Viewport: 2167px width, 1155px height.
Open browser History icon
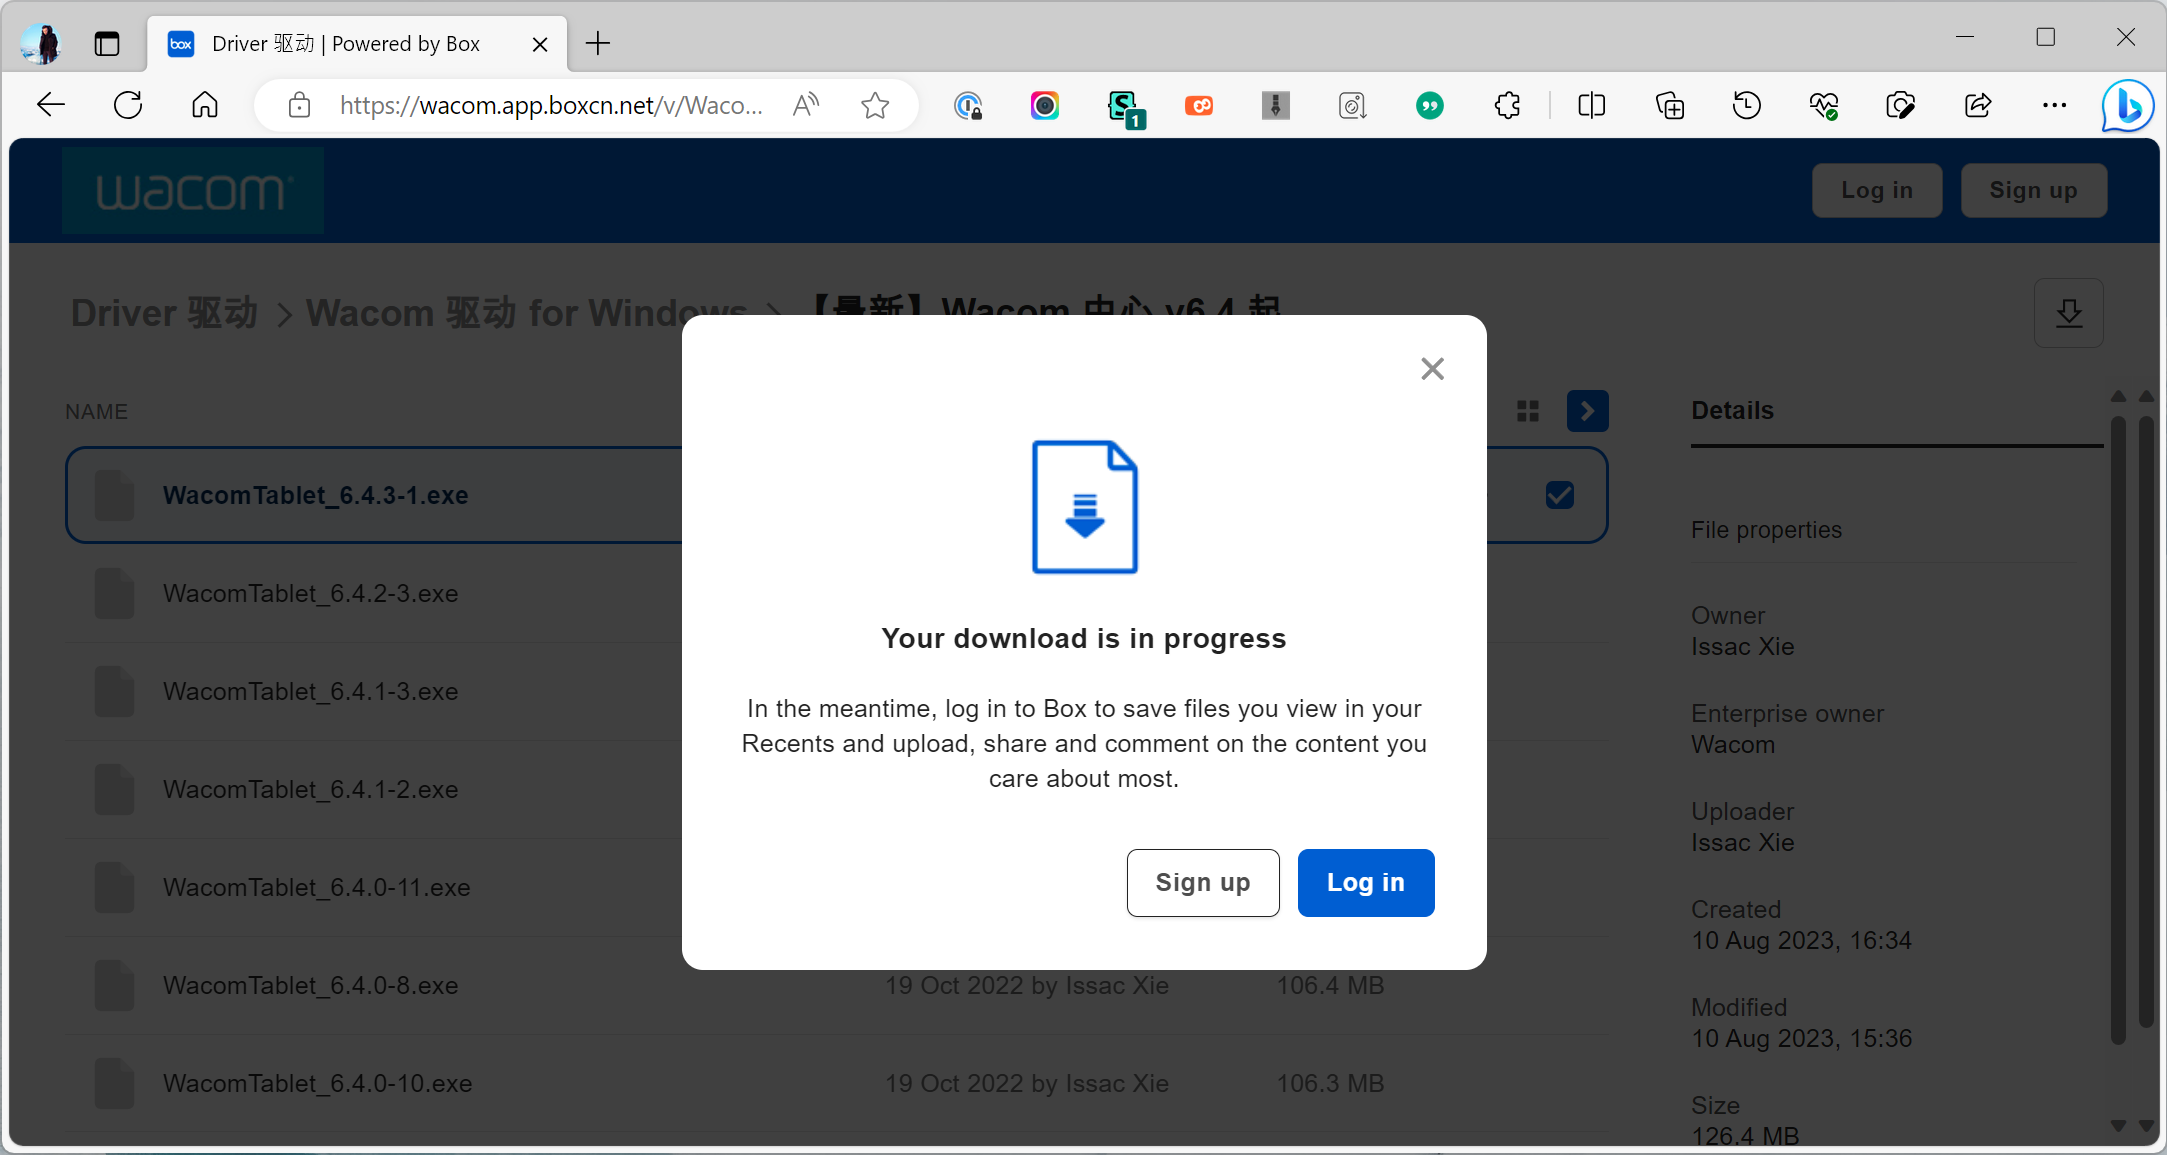(x=1747, y=105)
